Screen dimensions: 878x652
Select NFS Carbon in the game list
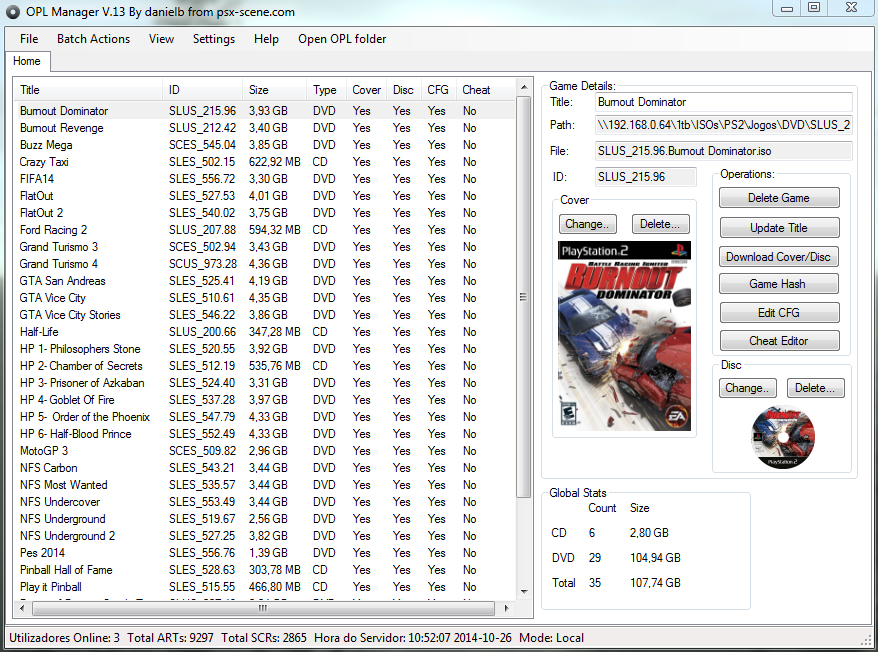coord(264,468)
